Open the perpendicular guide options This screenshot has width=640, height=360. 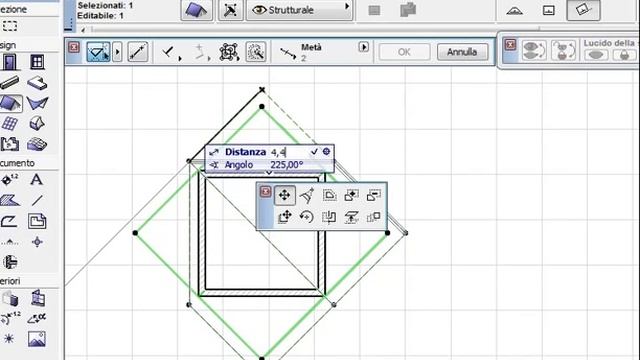(171, 53)
